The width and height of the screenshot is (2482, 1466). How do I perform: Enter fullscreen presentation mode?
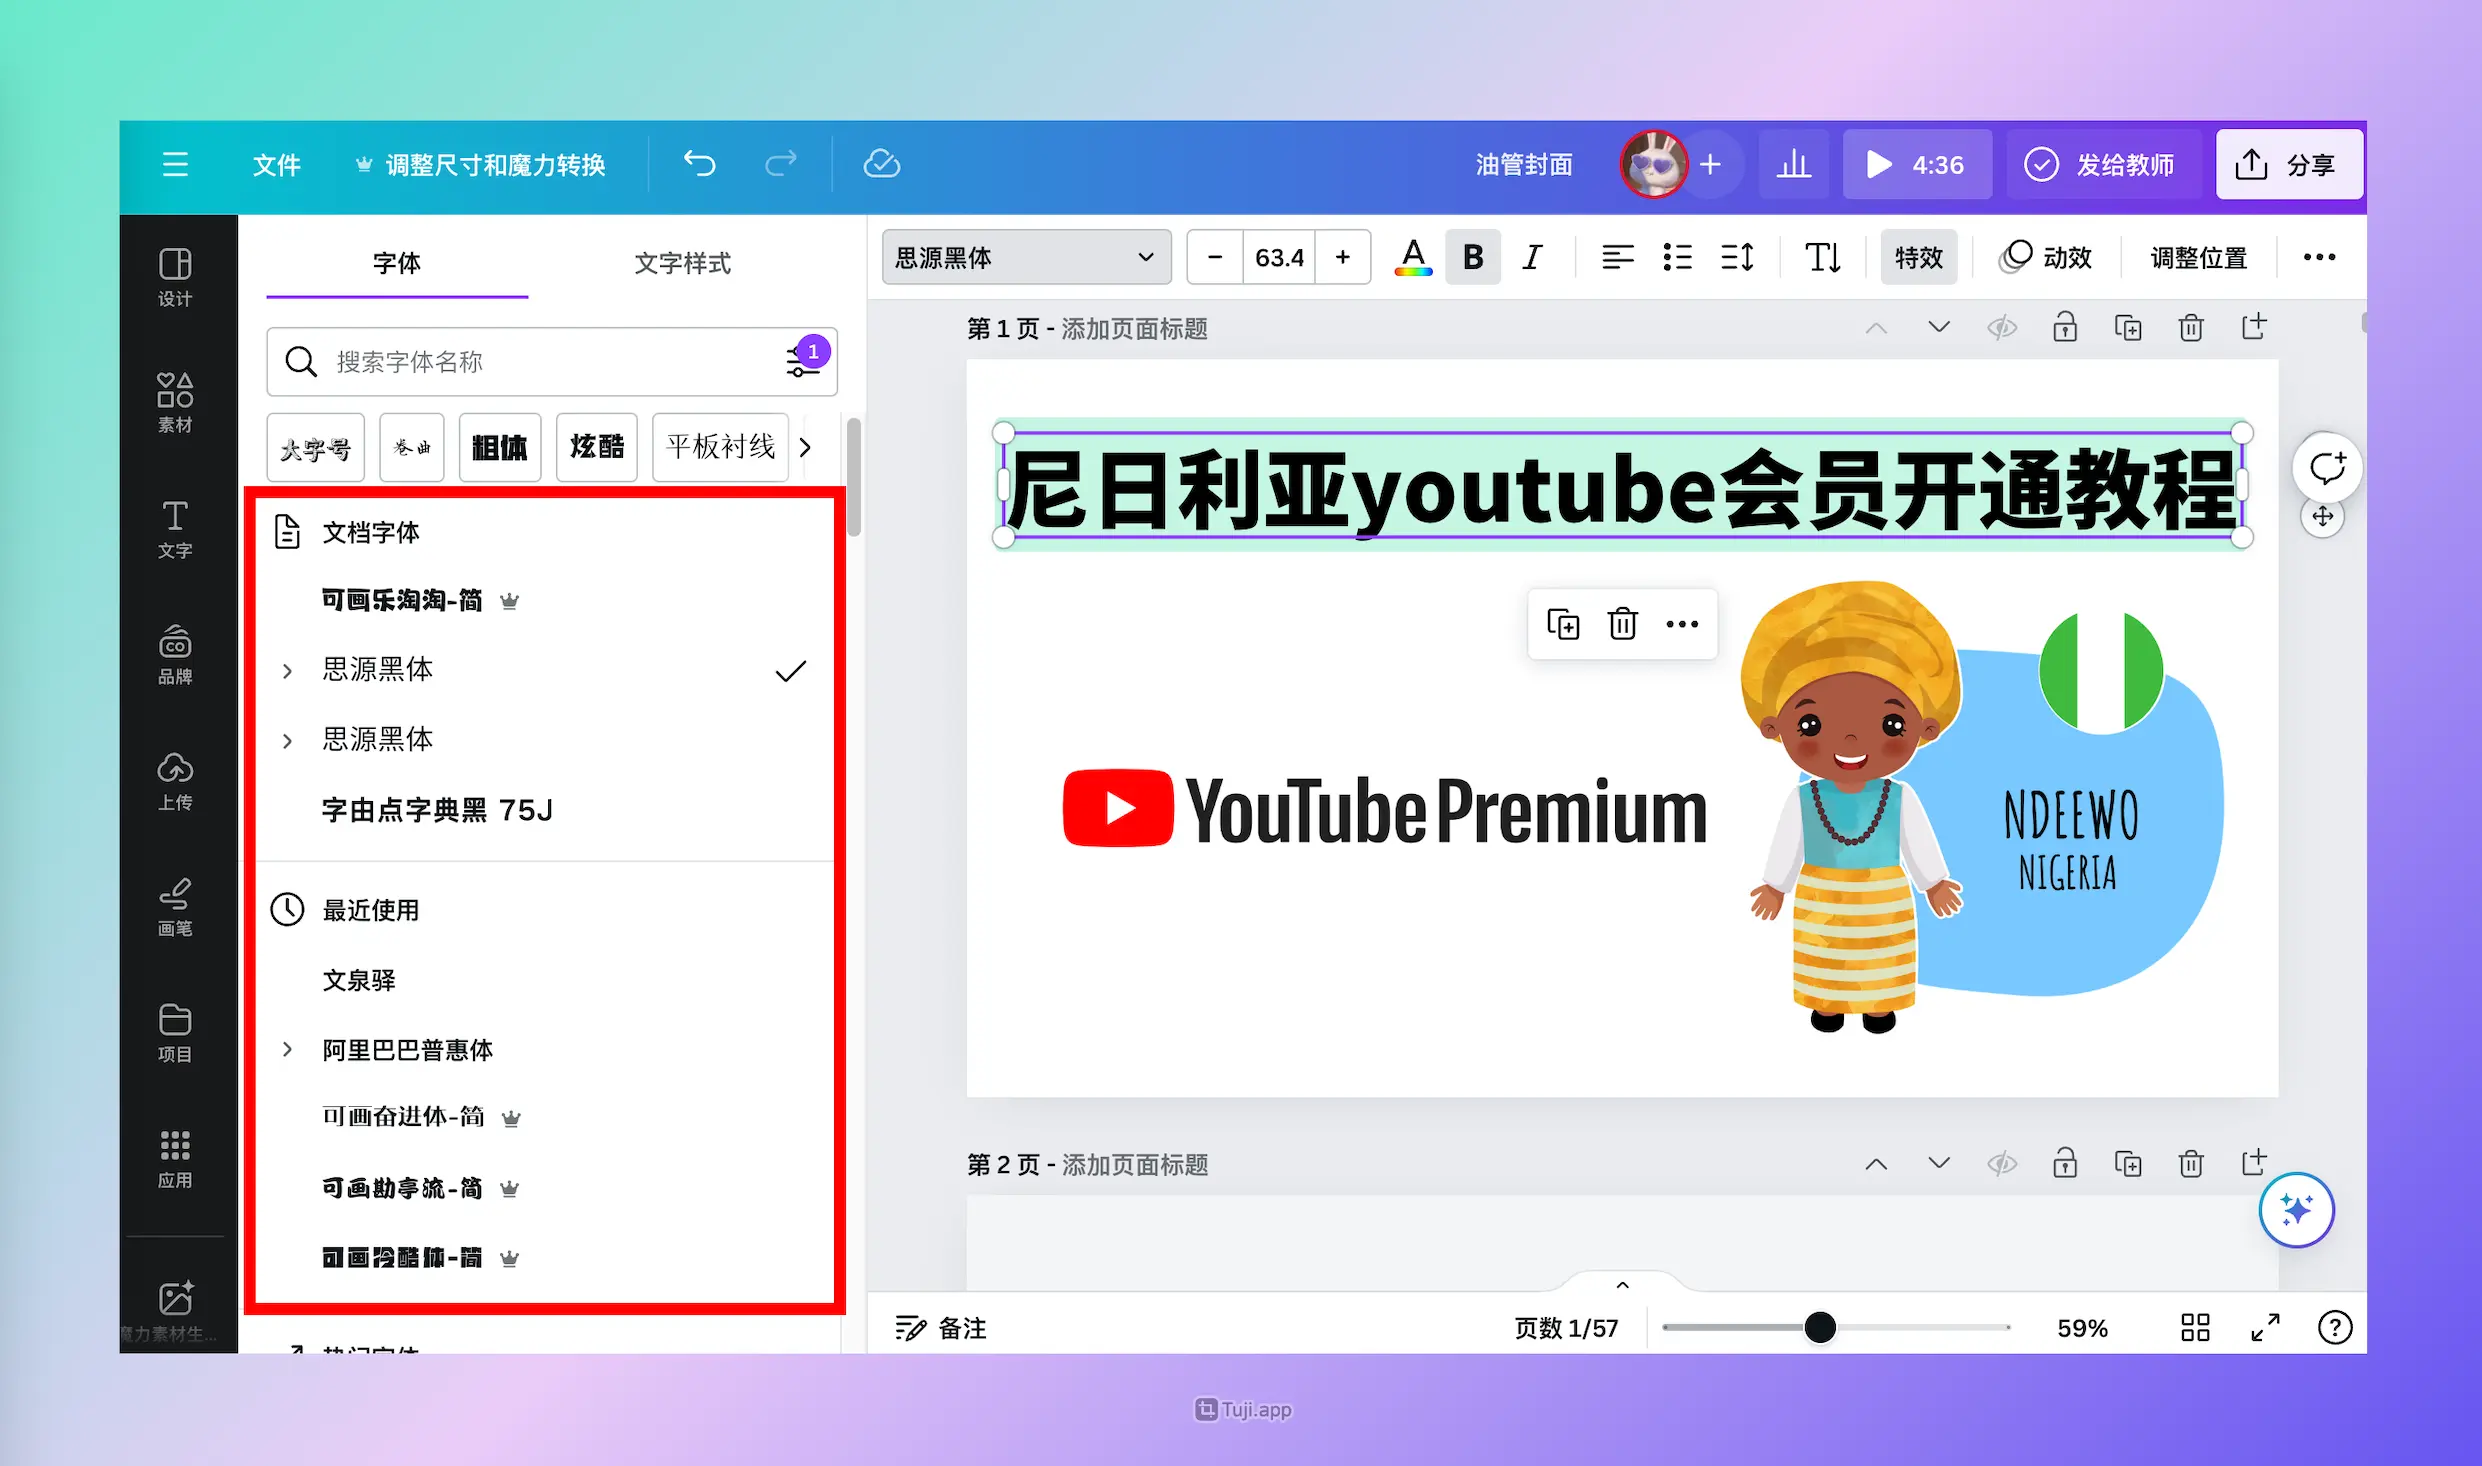click(2265, 1328)
